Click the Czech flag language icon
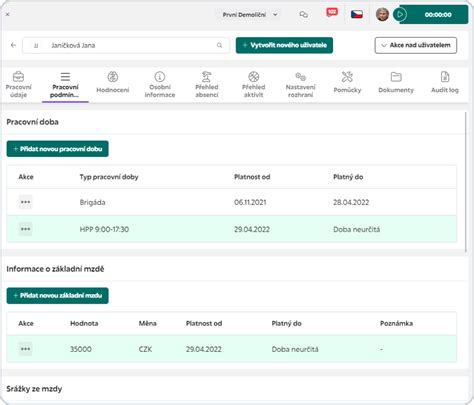Viewport: 474px width, 405px height. click(x=357, y=14)
